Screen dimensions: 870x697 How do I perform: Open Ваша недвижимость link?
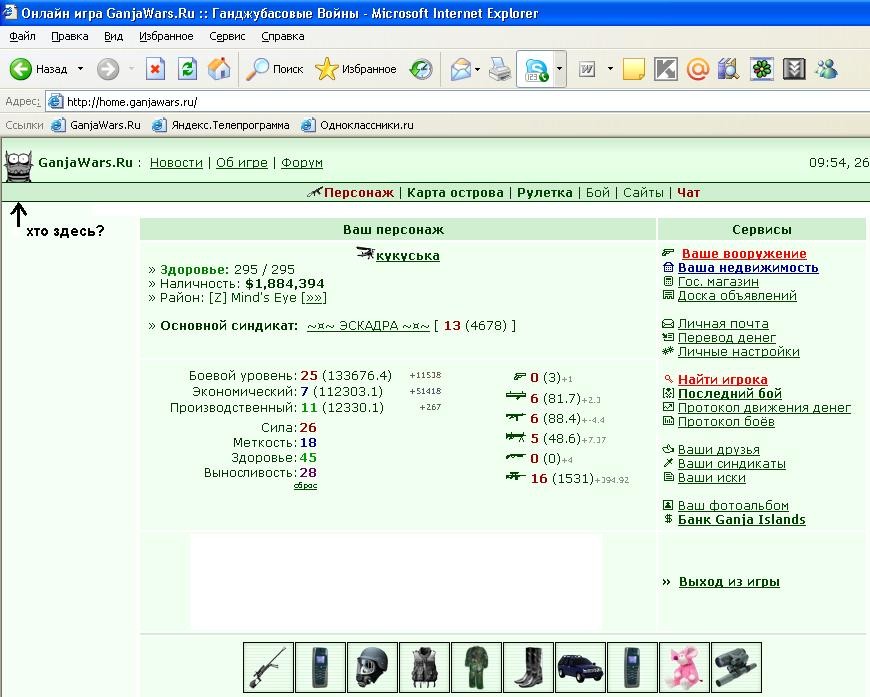[x=748, y=267]
